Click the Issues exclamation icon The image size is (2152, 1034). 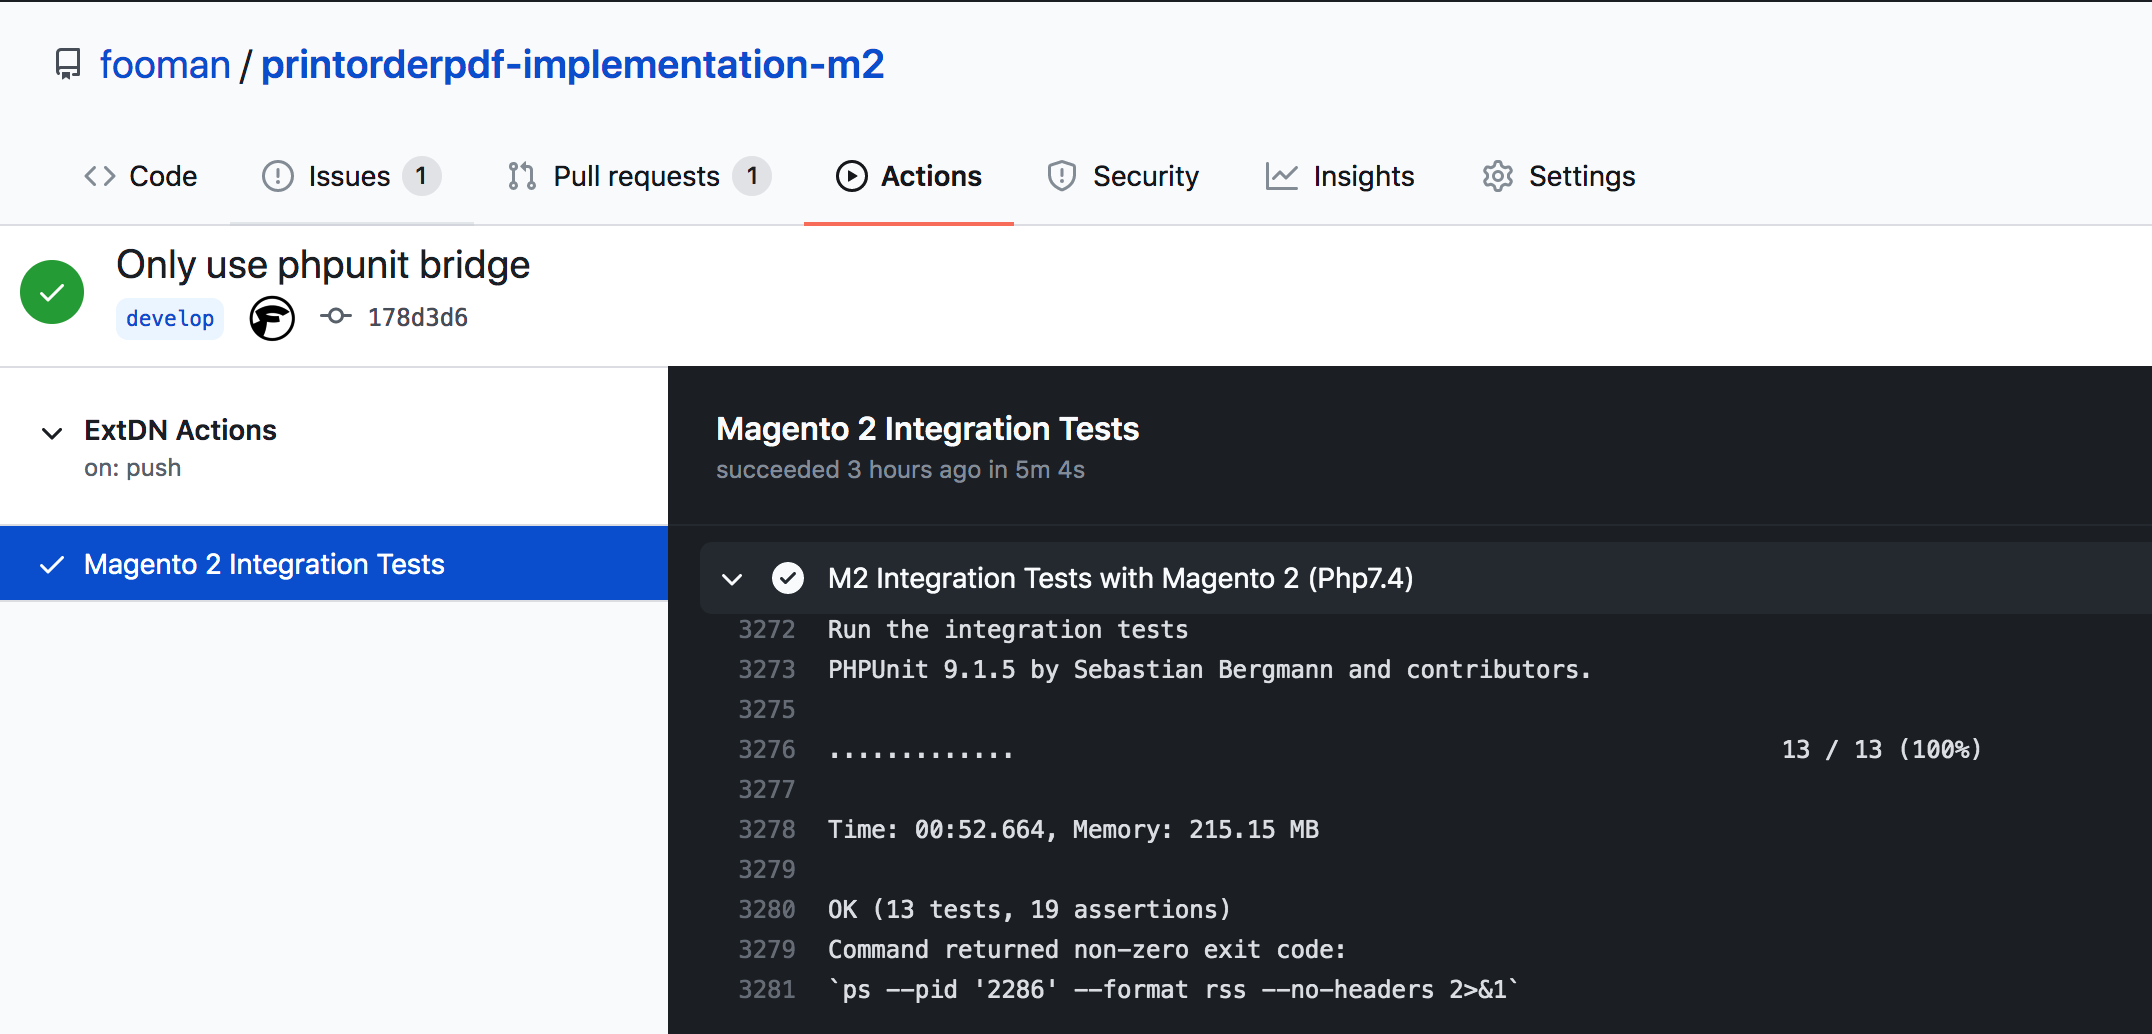[277, 176]
